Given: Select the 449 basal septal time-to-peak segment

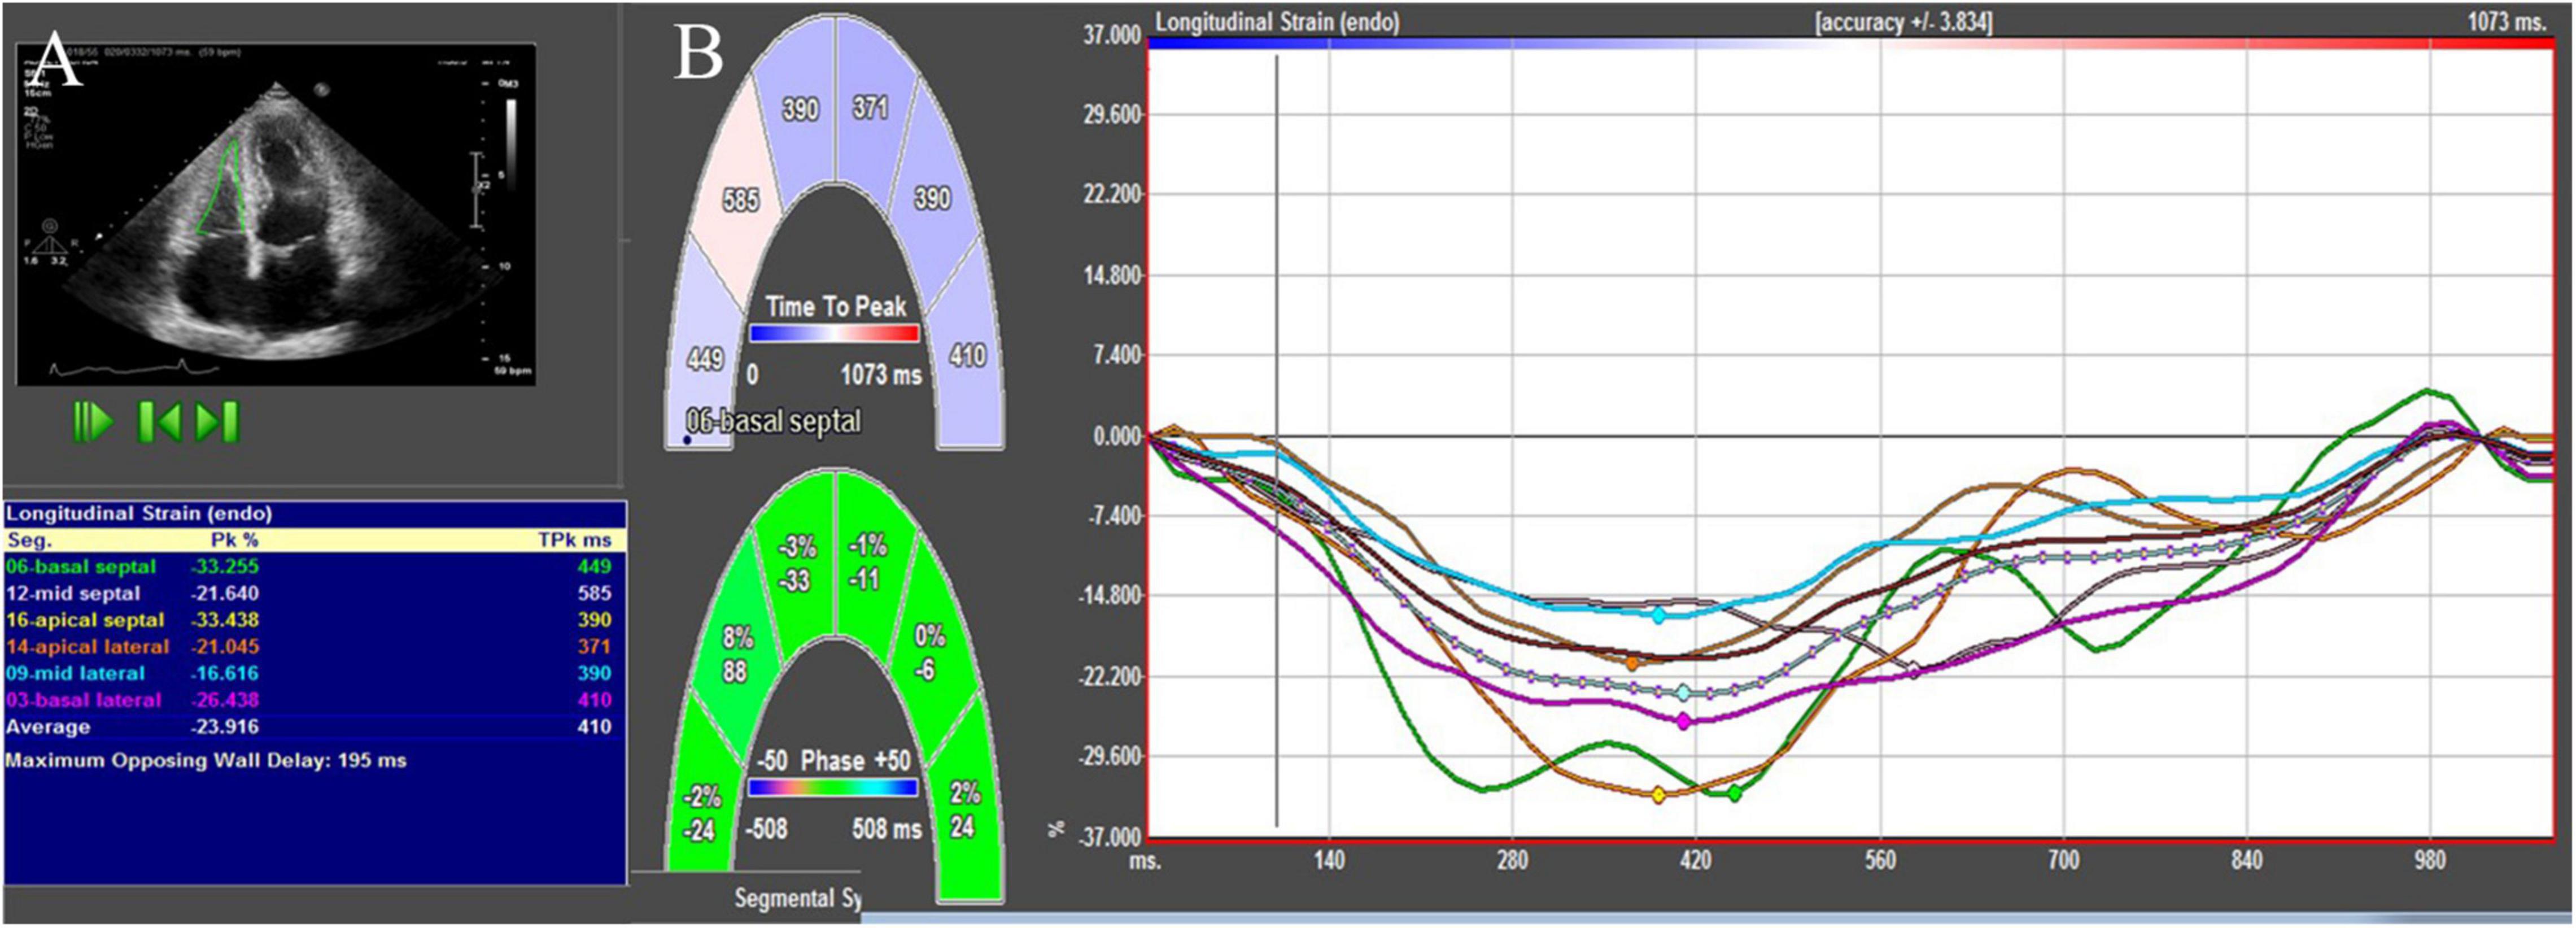Looking at the screenshot, I should point(704,358).
